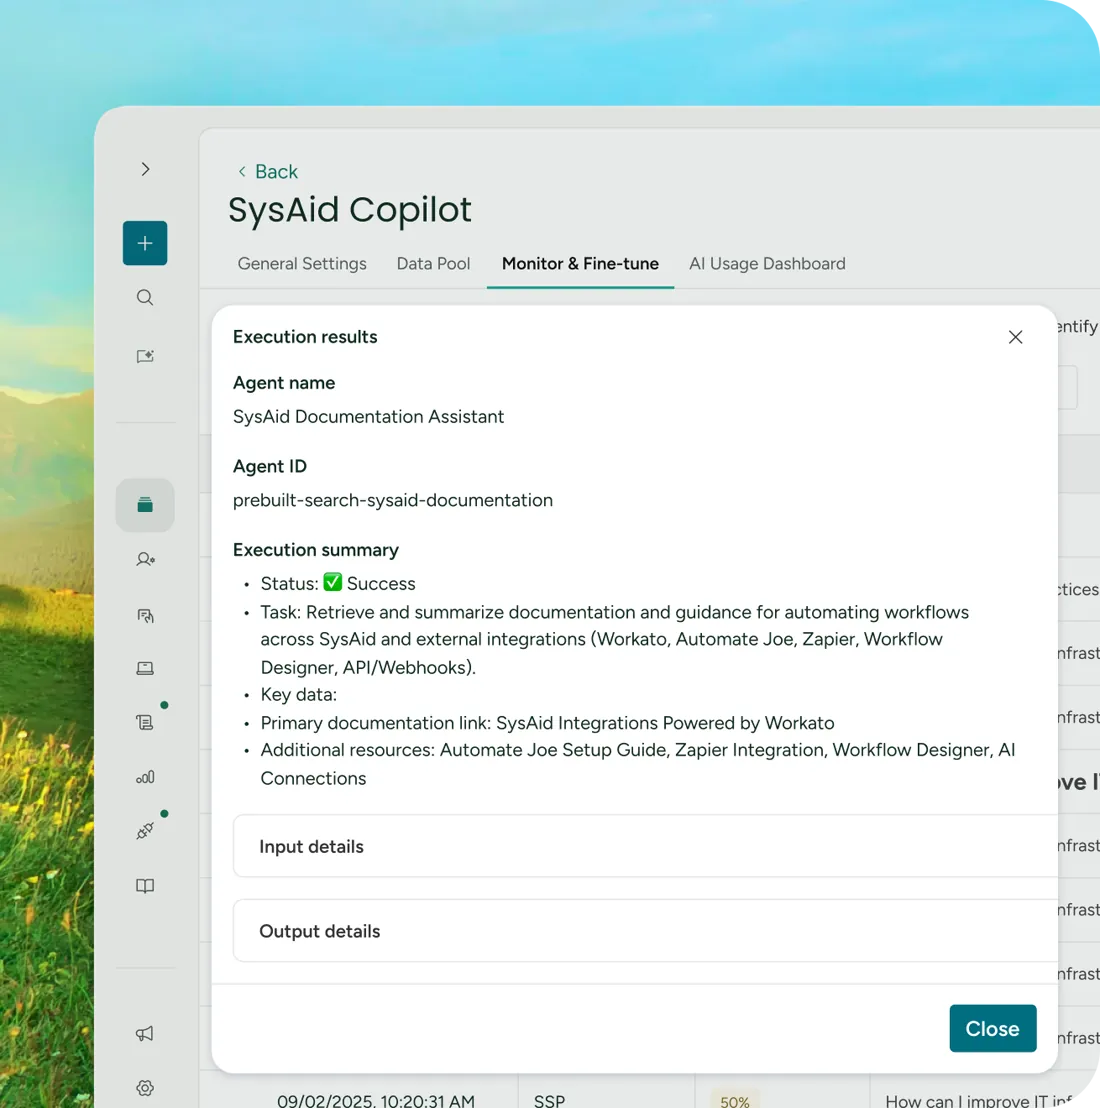This screenshot has height=1108, width=1100.
Task: Select the highlighted service desk stack icon
Action: tap(145, 505)
